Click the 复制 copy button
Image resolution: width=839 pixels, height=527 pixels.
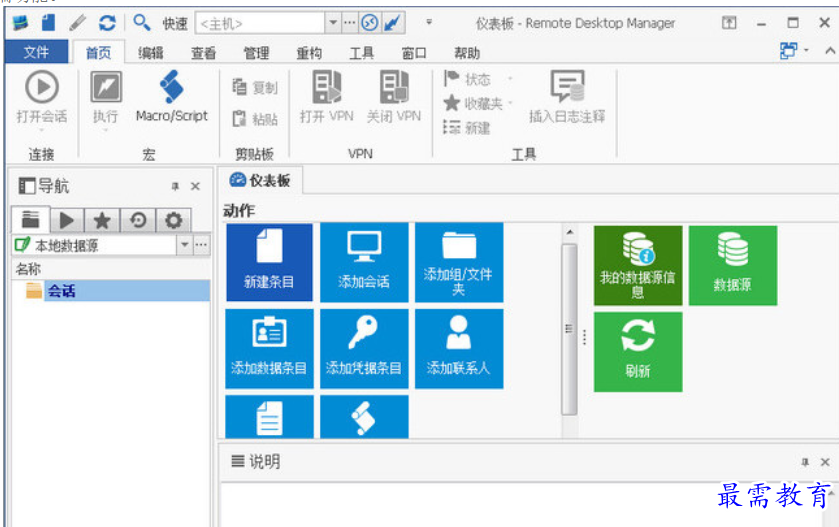point(255,87)
